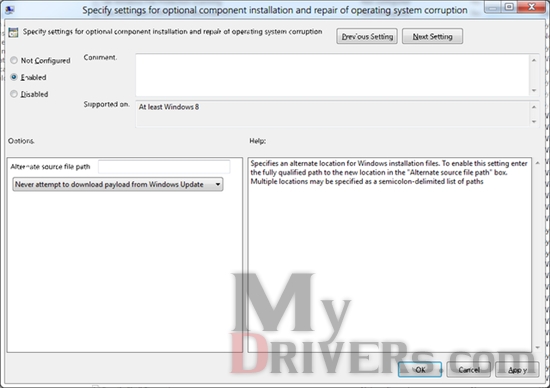
Task: Click the 'Comment' label
Action: [x=100, y=57]
